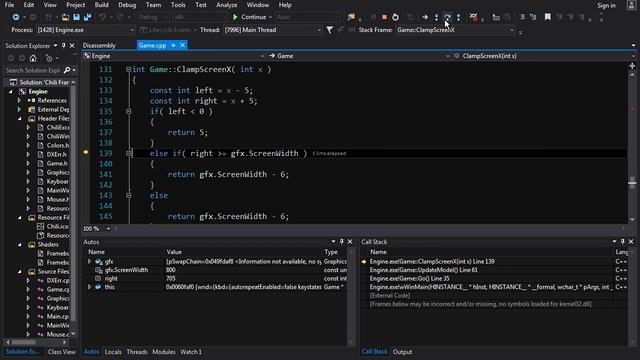Click the Continue button
The image size is (640, 360).
point(249,17)
